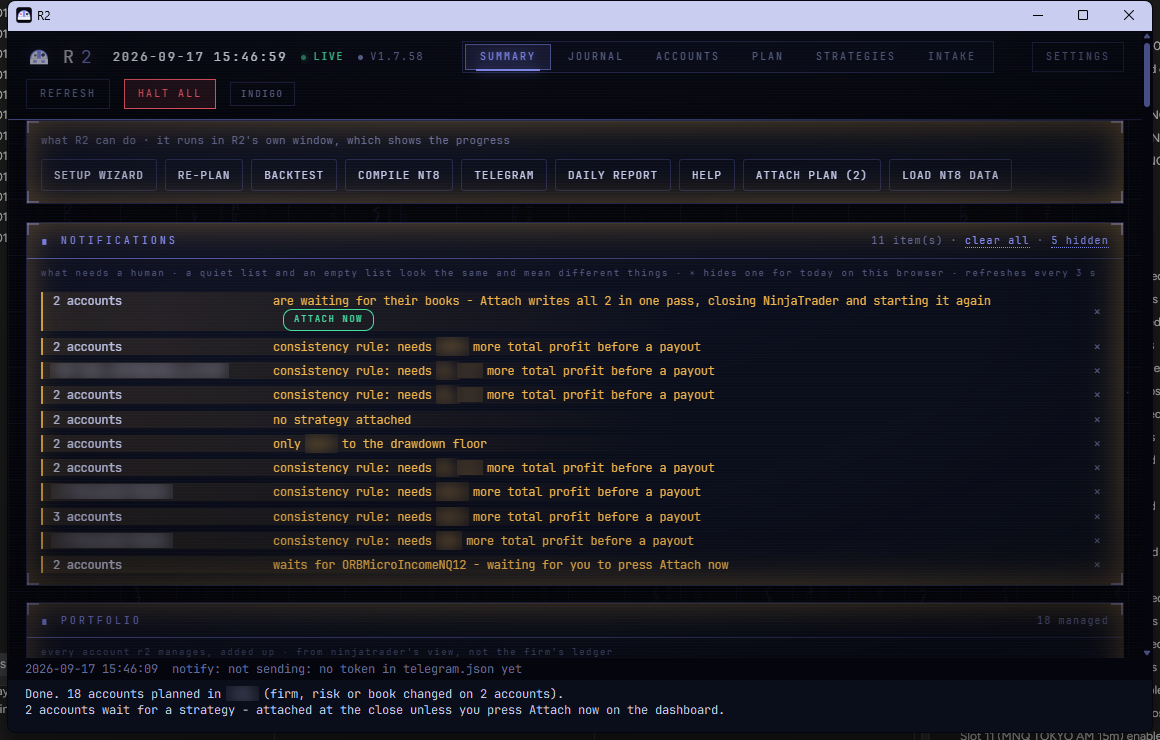Click Attach Plan (2)

[812, 175]
